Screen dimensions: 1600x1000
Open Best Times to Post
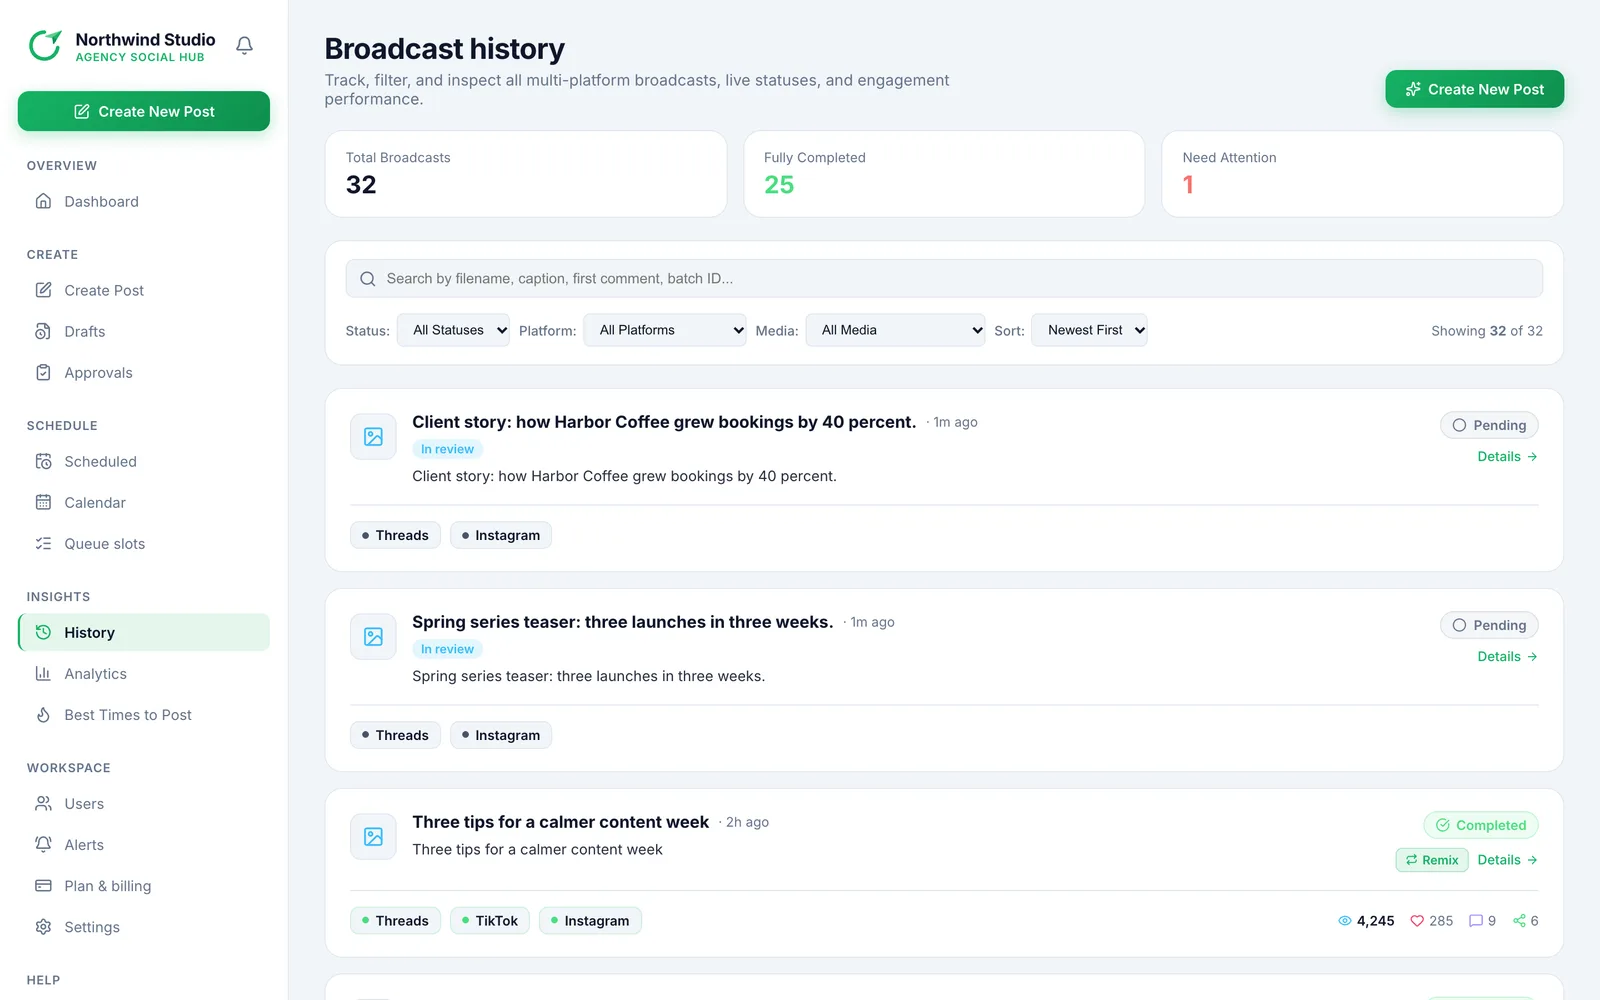click(144, 714)
